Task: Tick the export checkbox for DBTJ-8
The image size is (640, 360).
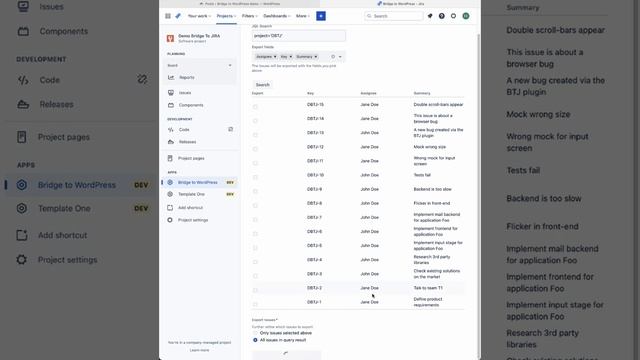Action: 255,206
